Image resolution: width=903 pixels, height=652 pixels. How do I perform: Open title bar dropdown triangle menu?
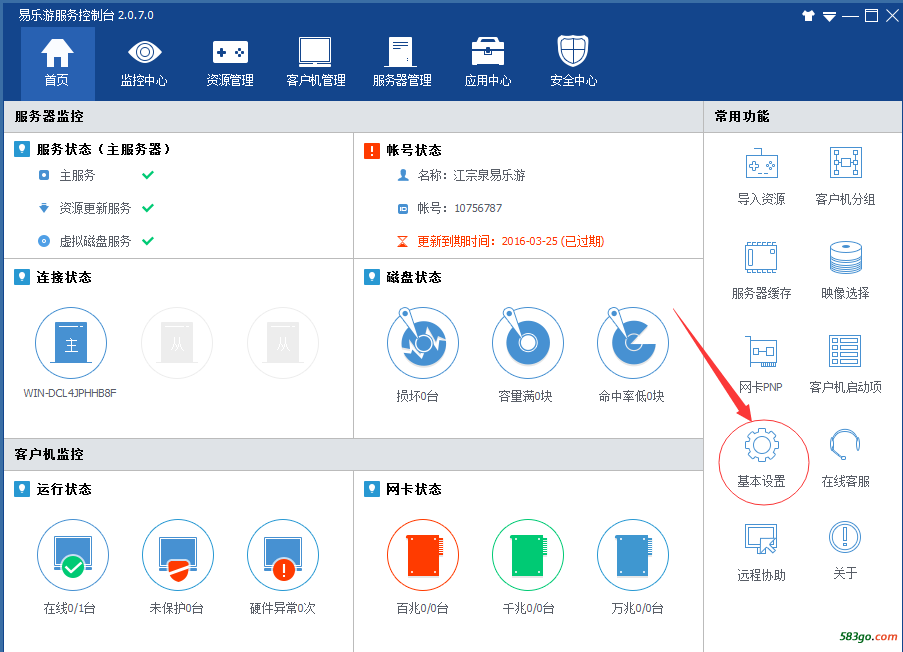(829, 17)
